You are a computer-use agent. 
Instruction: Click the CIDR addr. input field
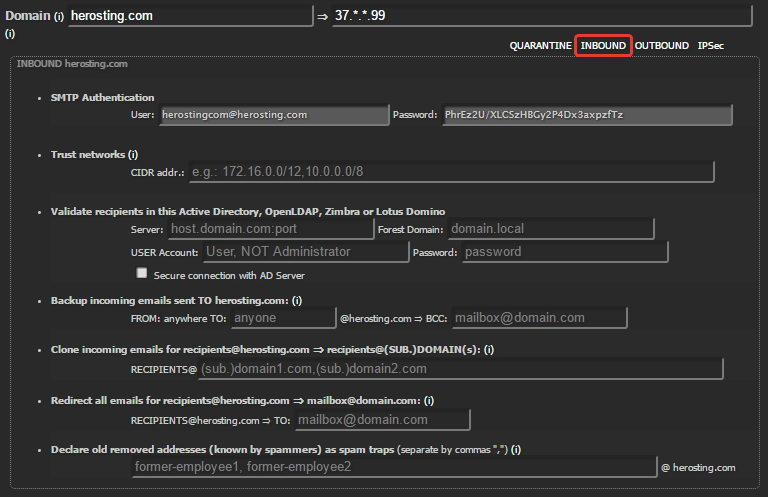coord(452,172)
